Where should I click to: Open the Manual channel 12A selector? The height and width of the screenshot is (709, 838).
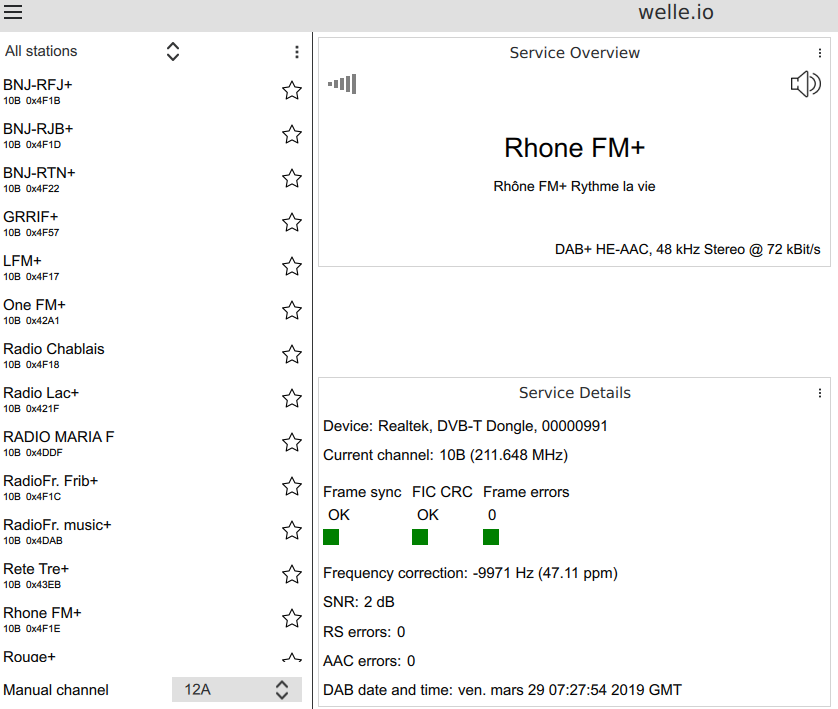pos(237,690)
